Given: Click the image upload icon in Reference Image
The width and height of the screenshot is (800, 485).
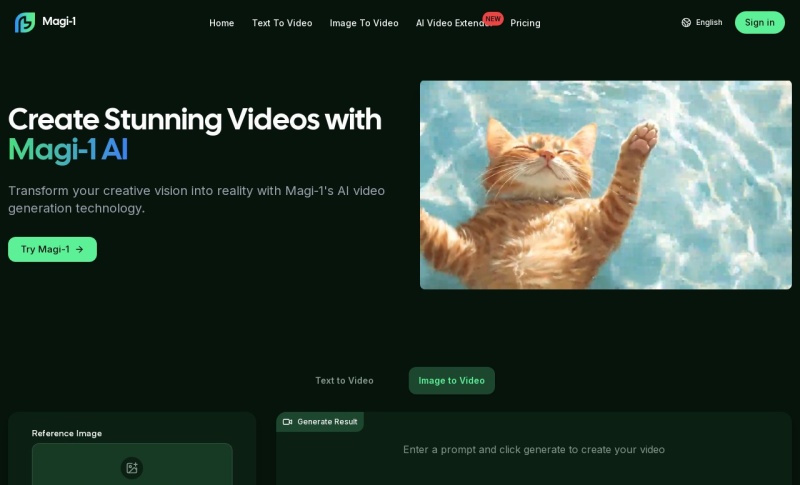Looking at the screenshot, I should [132, 468].
